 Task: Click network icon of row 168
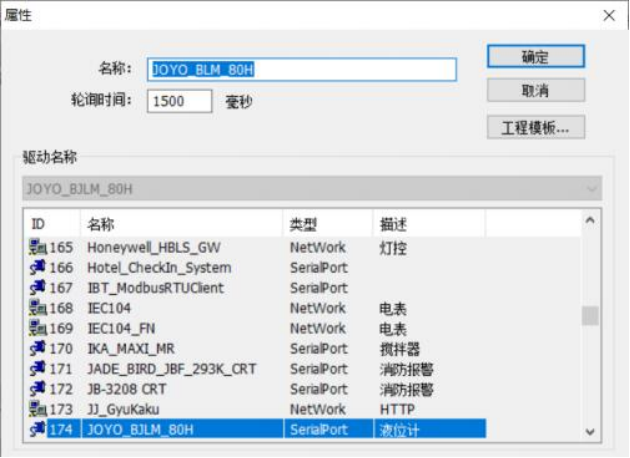pyautogui.click(x=38, y=308)
